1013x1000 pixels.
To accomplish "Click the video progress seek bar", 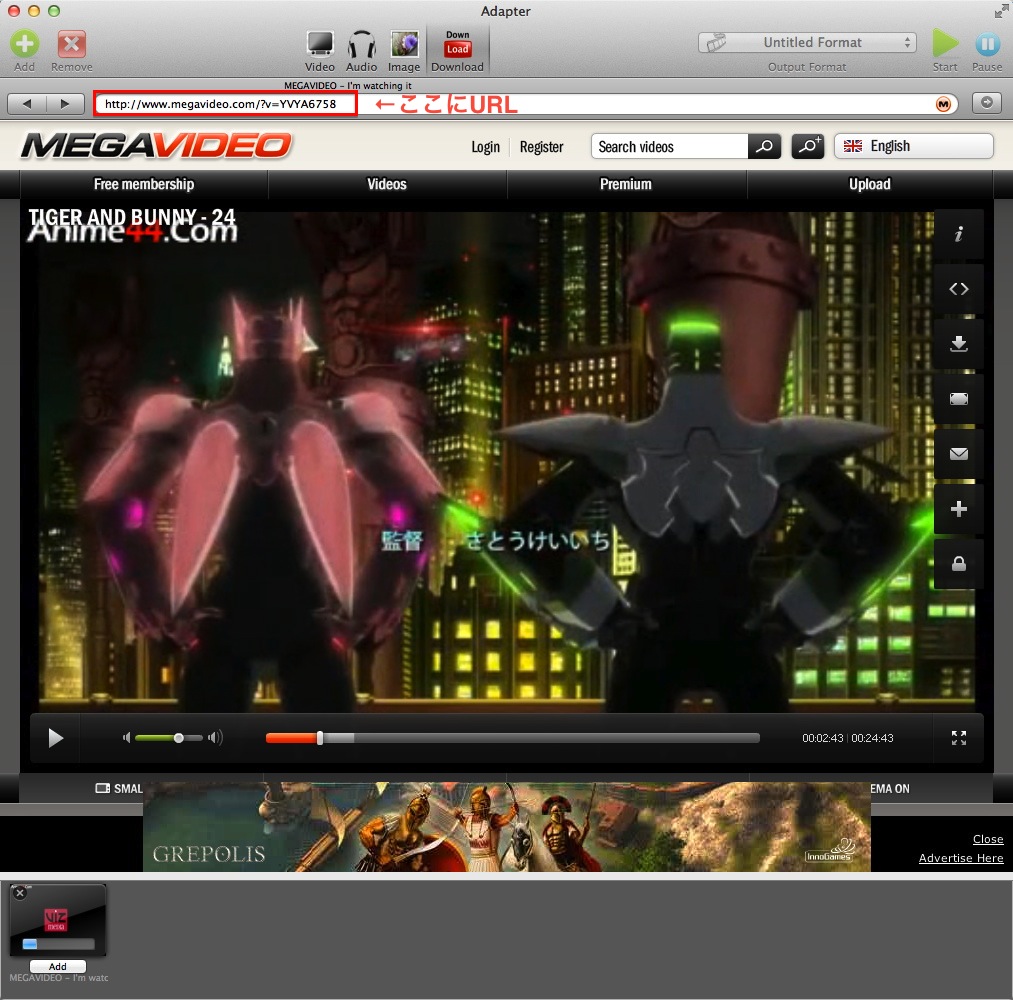I will click(512, 738).
